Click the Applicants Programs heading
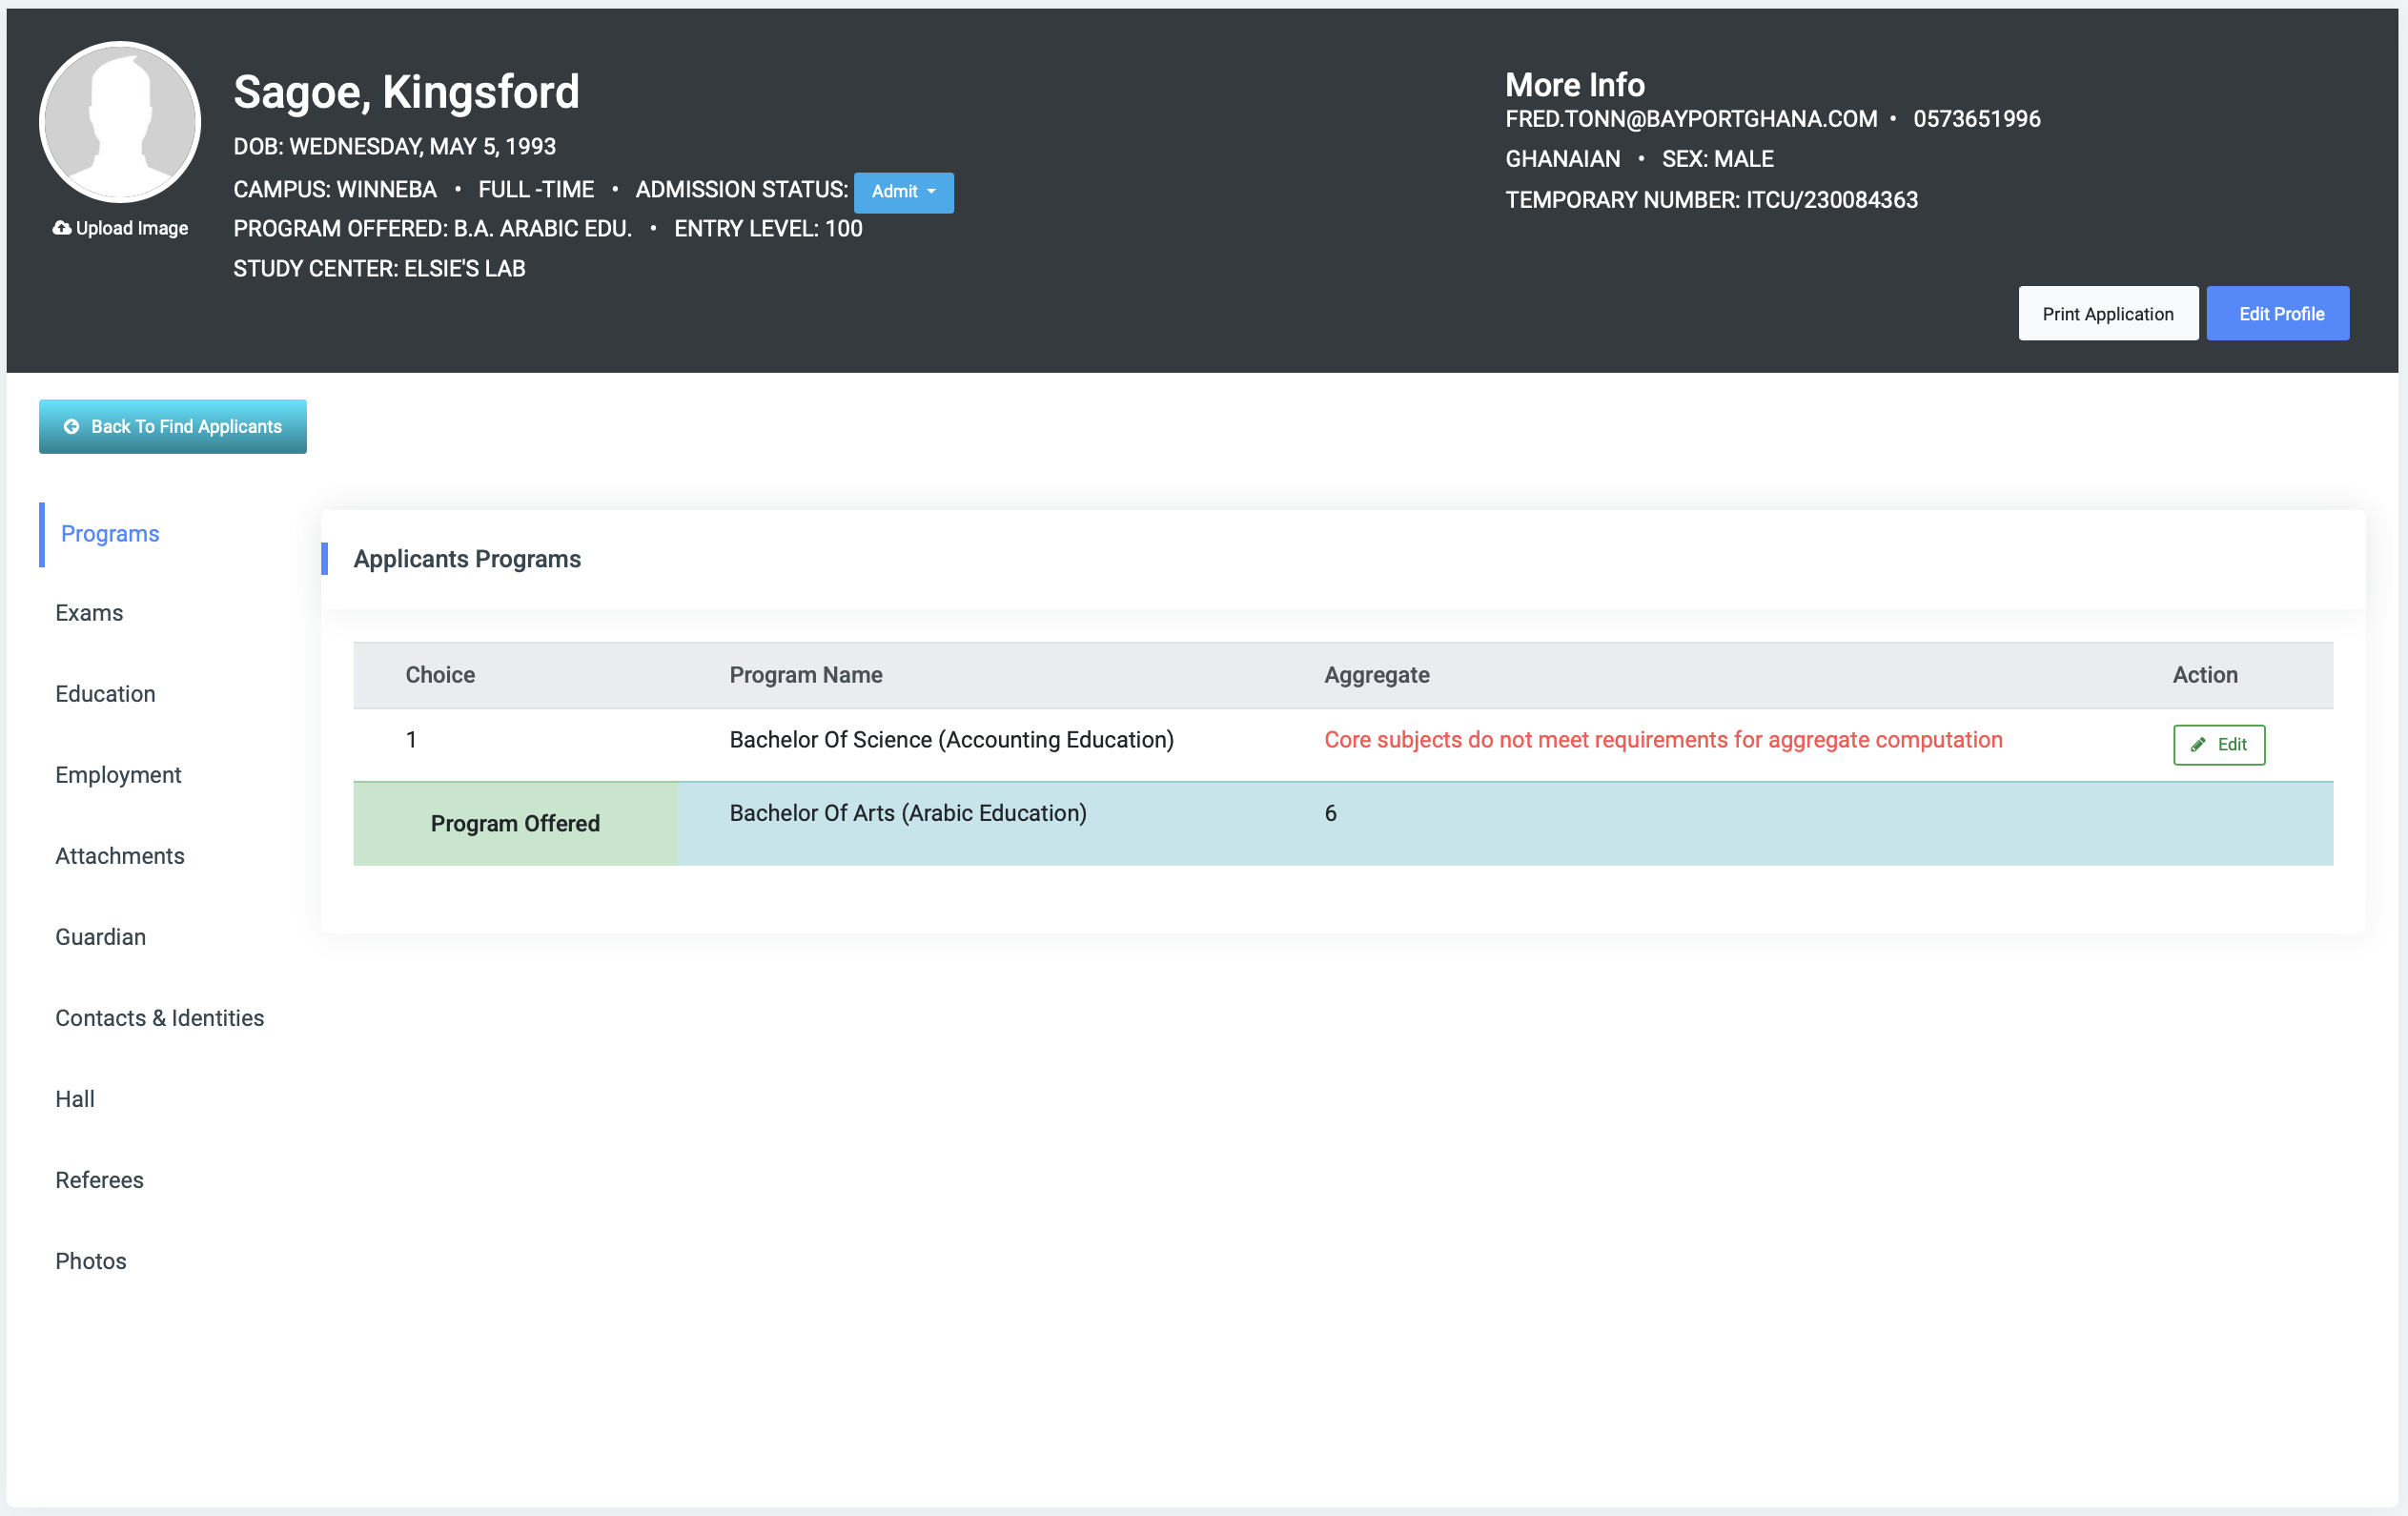Image resolution: width=2408 pixels, height=1516 pixels. [467, 559]
